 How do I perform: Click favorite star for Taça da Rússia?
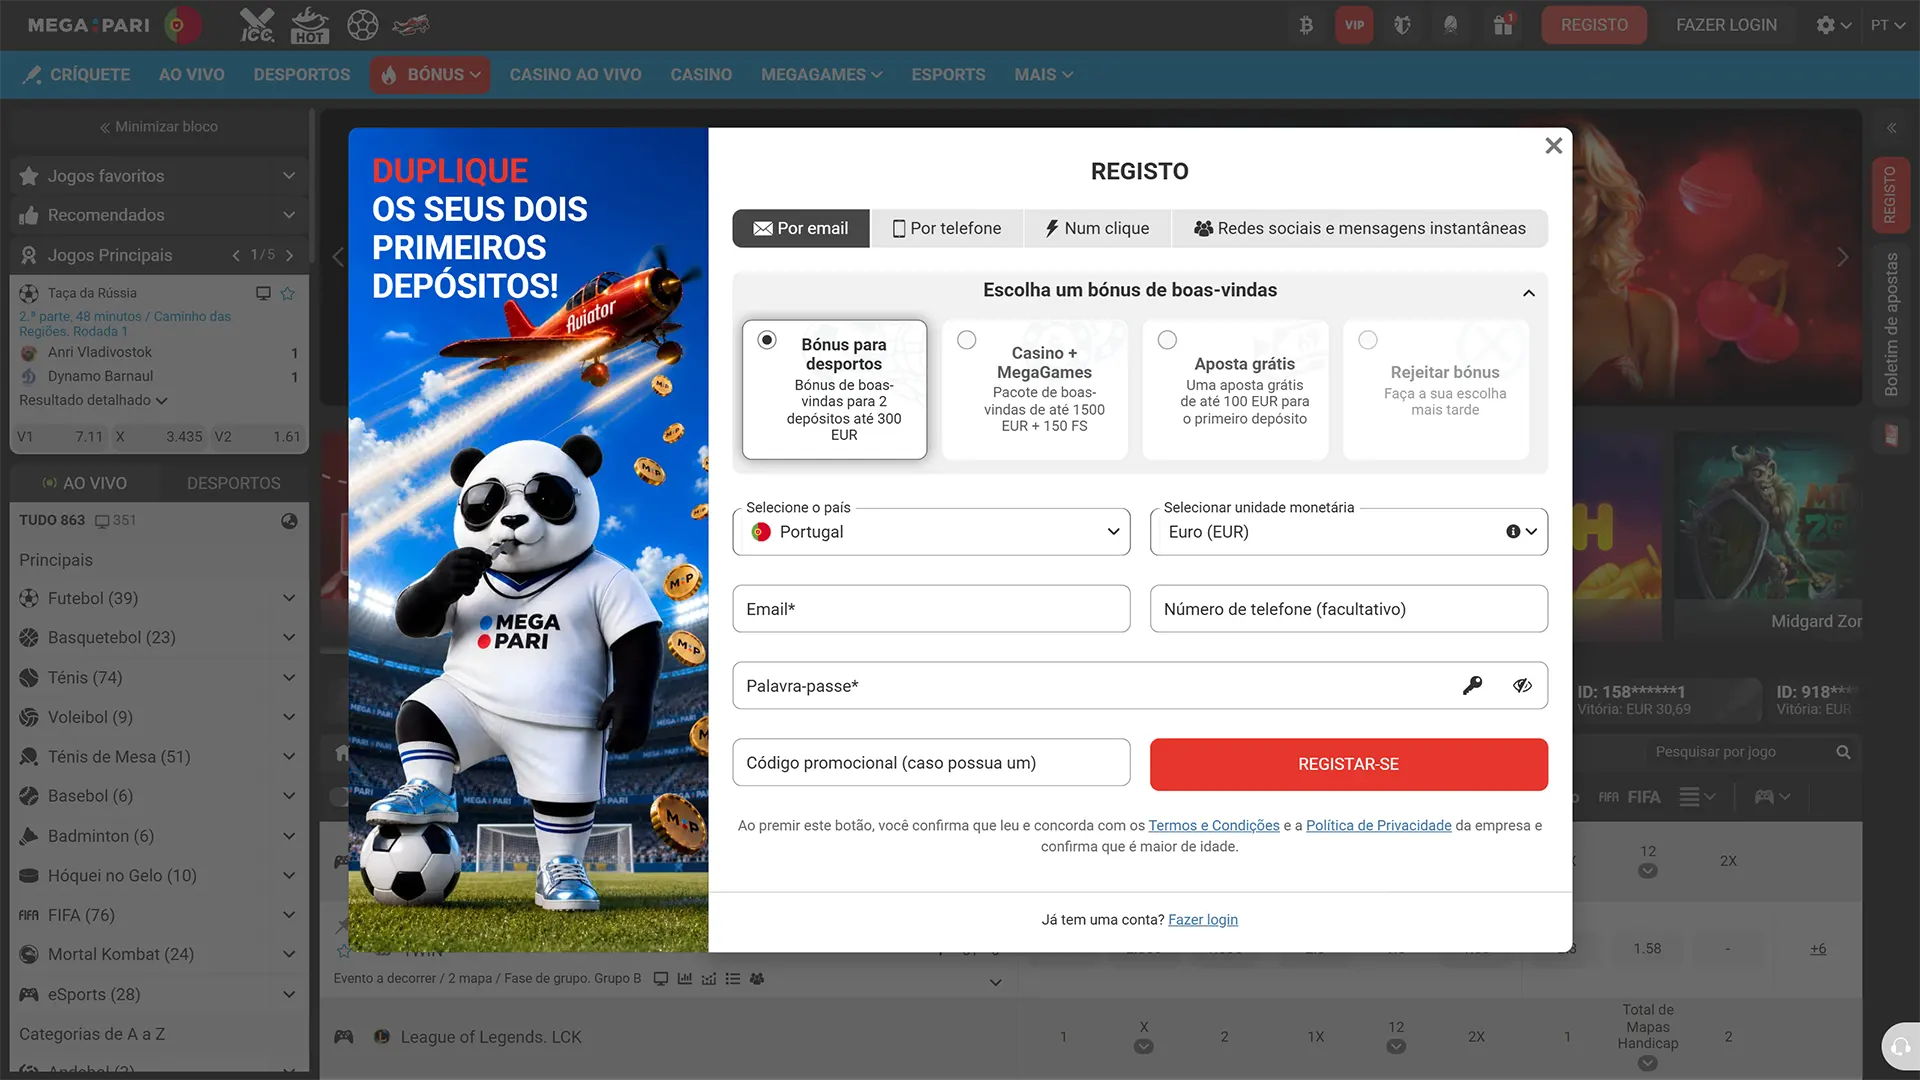(288, 293)
